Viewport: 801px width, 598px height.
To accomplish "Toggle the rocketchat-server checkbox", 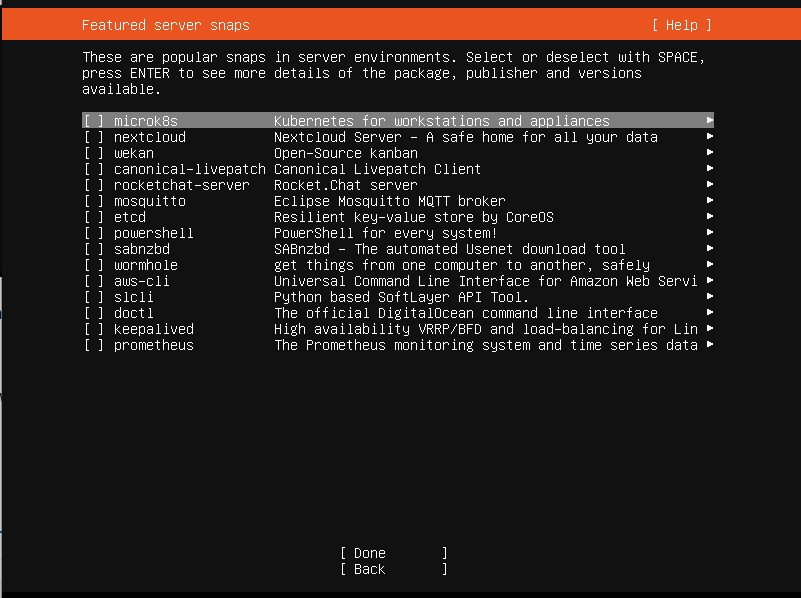I will pyautogui.click(x=94, y=185).
